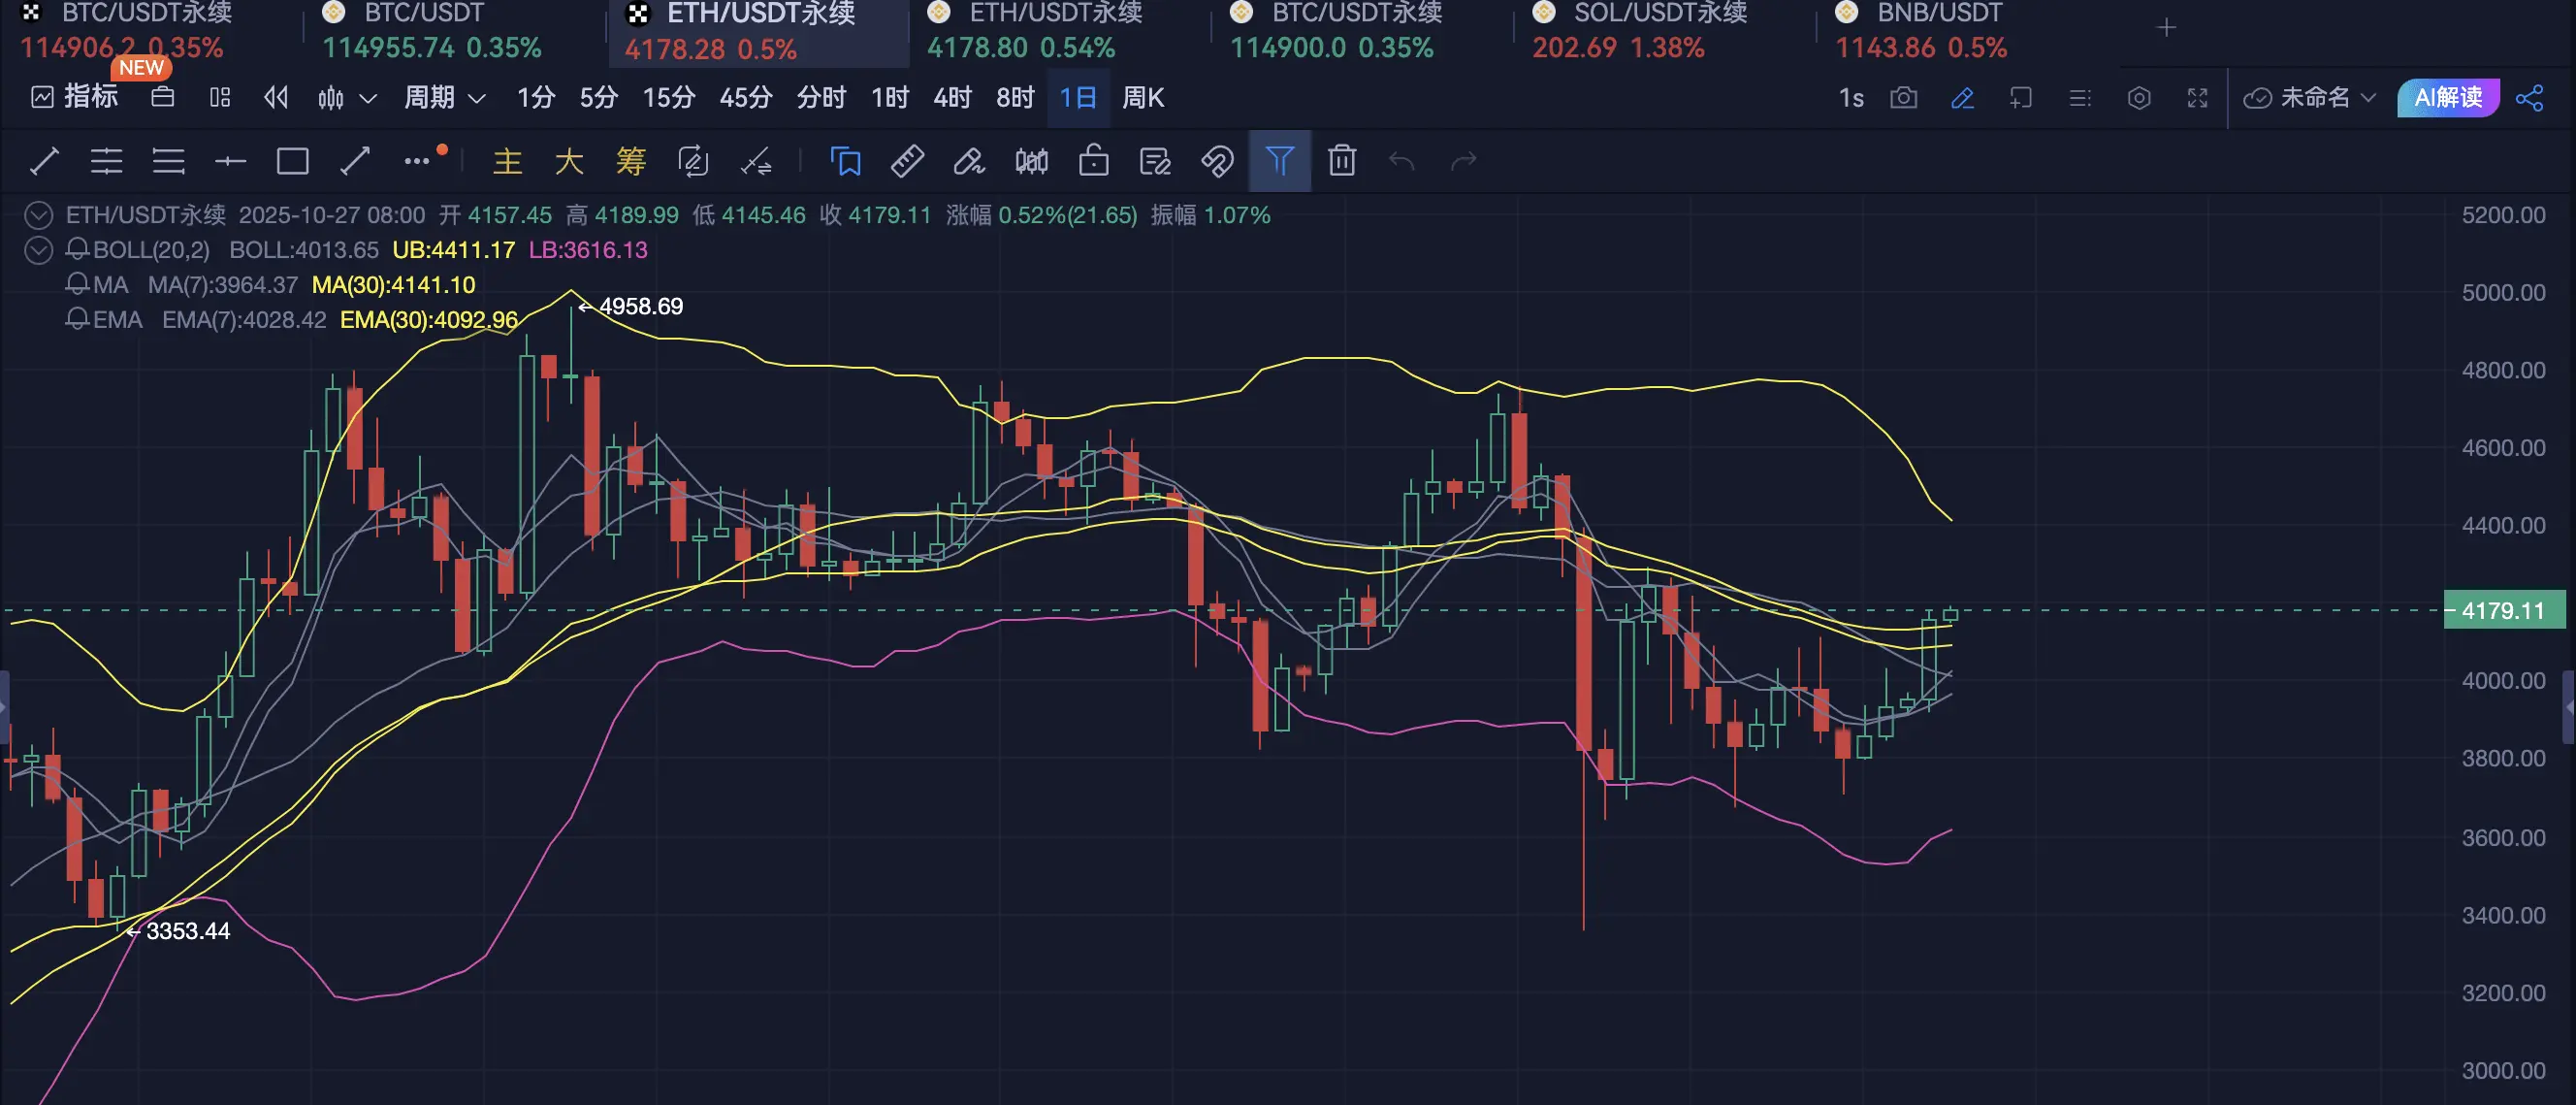Click the 4179.11 current price label
Image resolution: width=2576 pixels, height=1105 pixels.
[2503, 610]
